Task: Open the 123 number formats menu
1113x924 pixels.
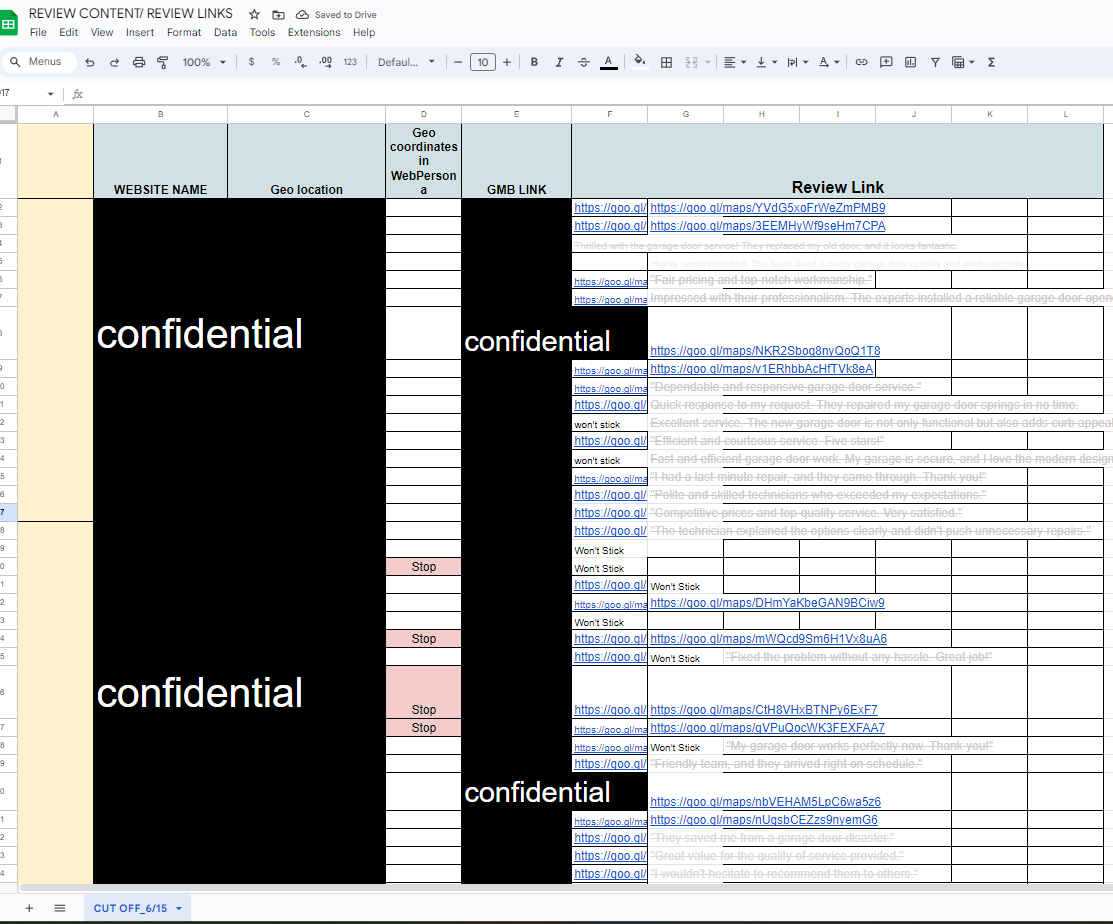Action: (350, 62)
